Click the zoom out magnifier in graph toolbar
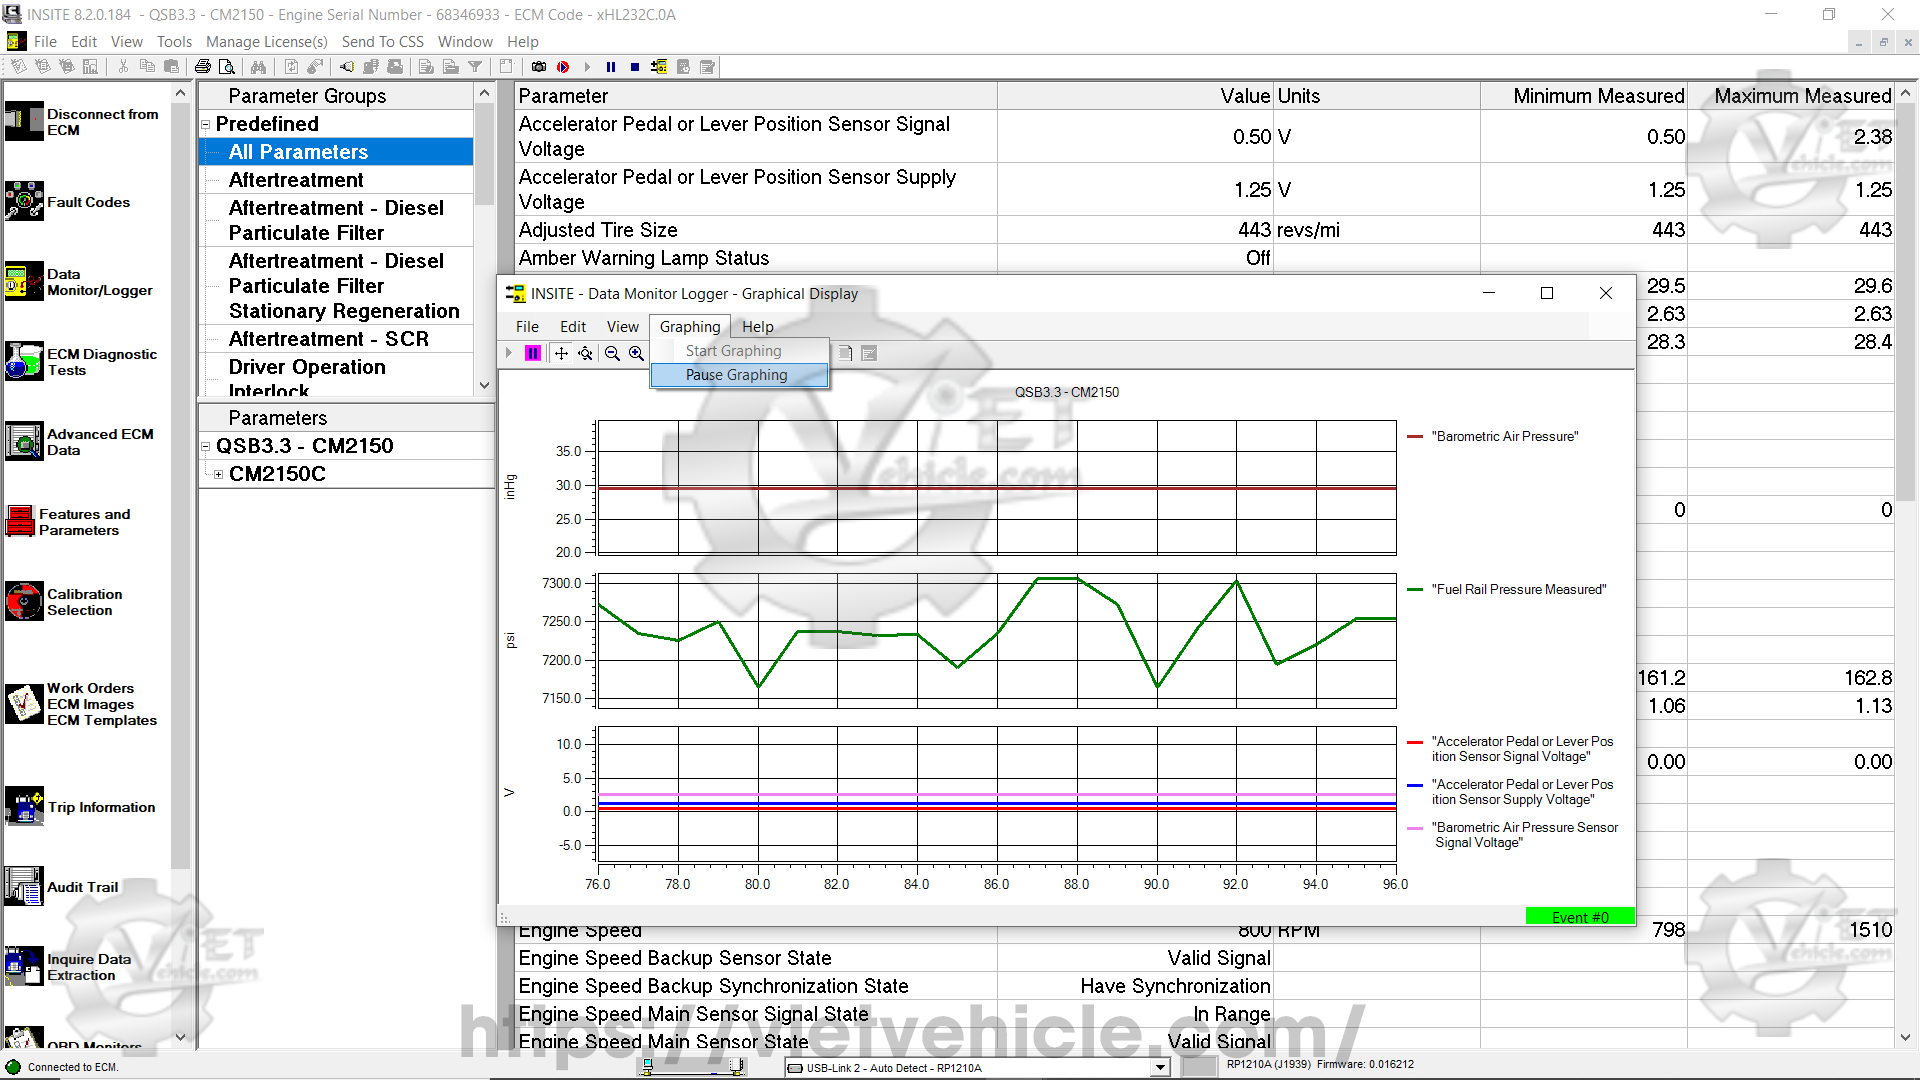1920x1080 pixels. click(x=612, y=353)
